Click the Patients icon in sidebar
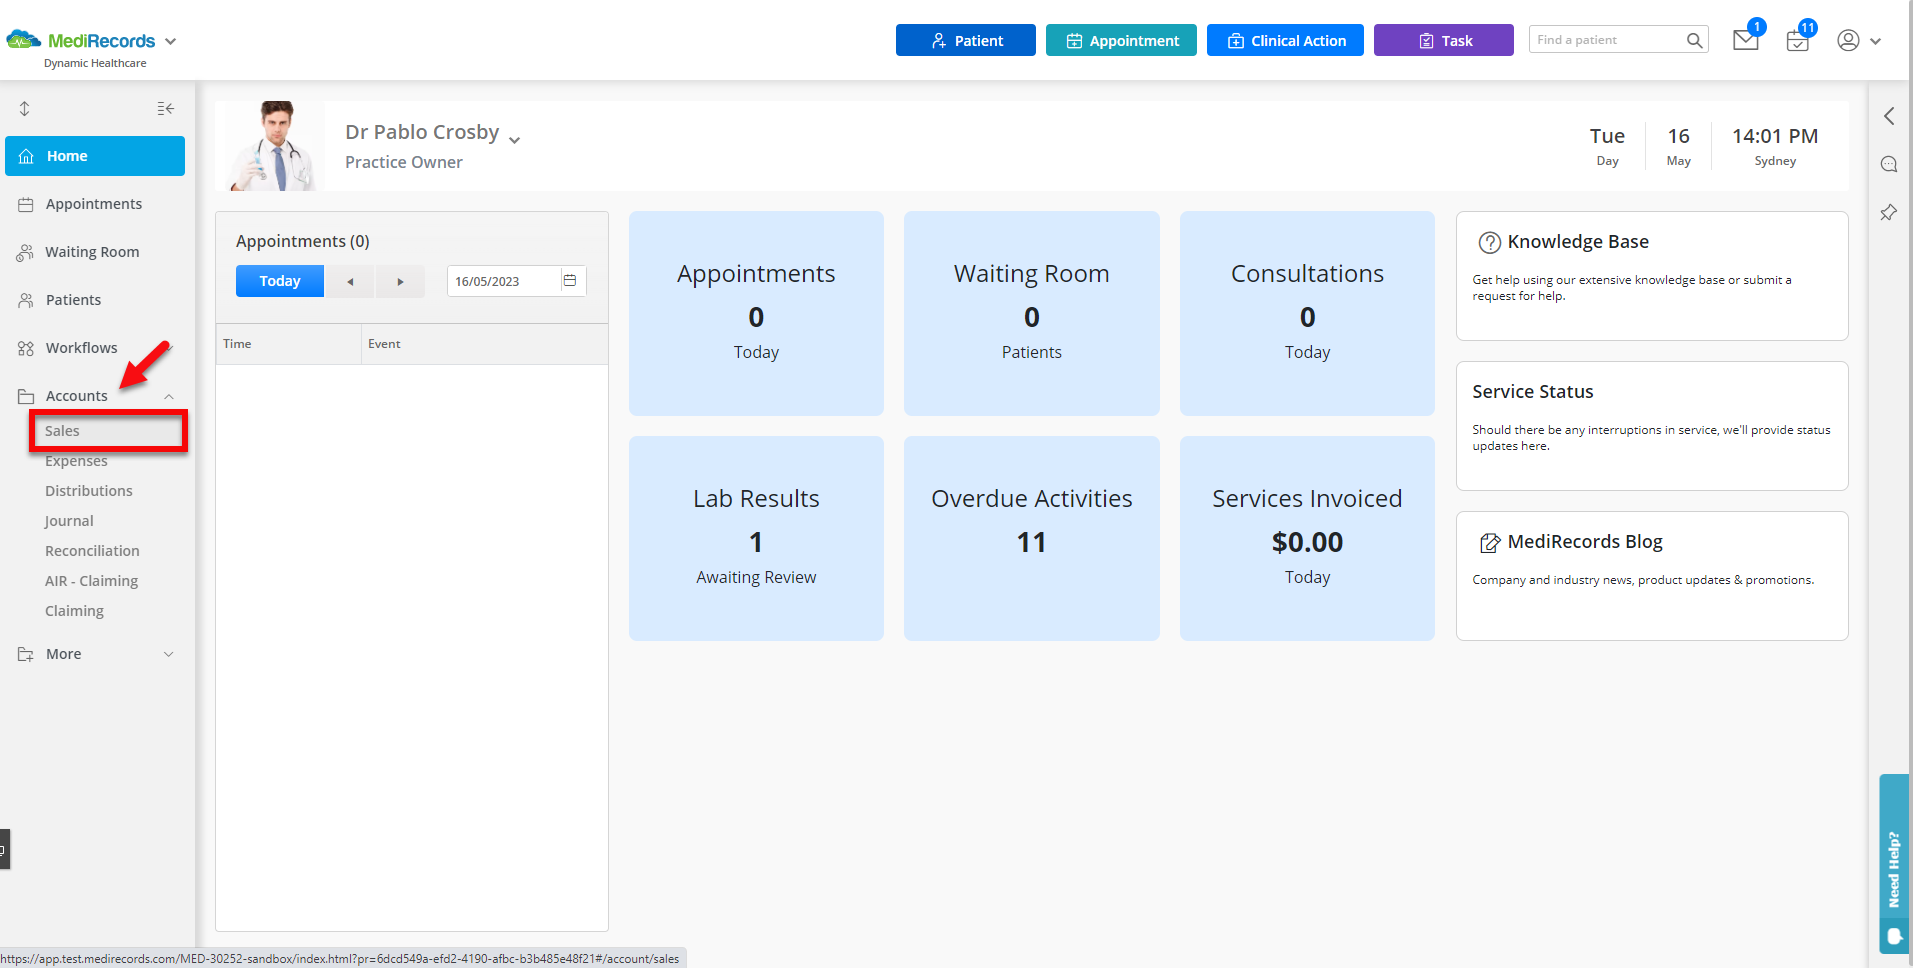Image resolution: width=1913 pixels, height=968 pixels. [x=26, y=300]
